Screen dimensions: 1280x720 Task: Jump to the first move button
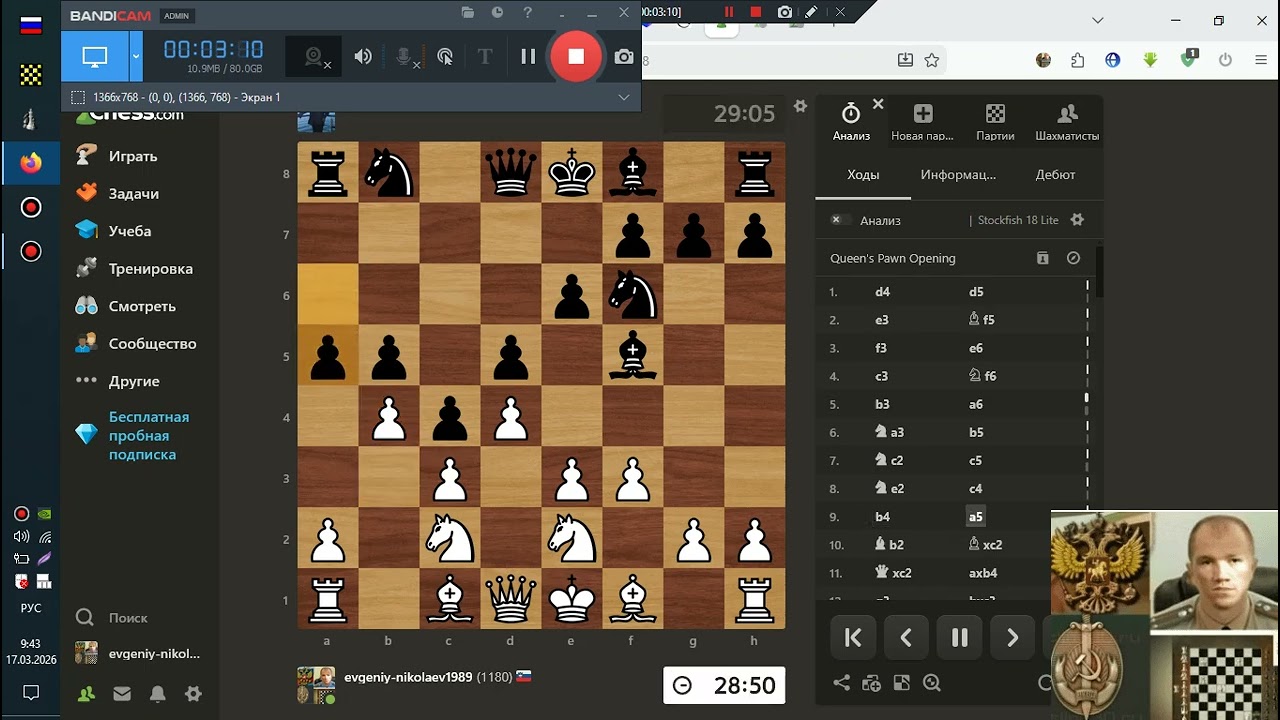click(x=853, y=638)
